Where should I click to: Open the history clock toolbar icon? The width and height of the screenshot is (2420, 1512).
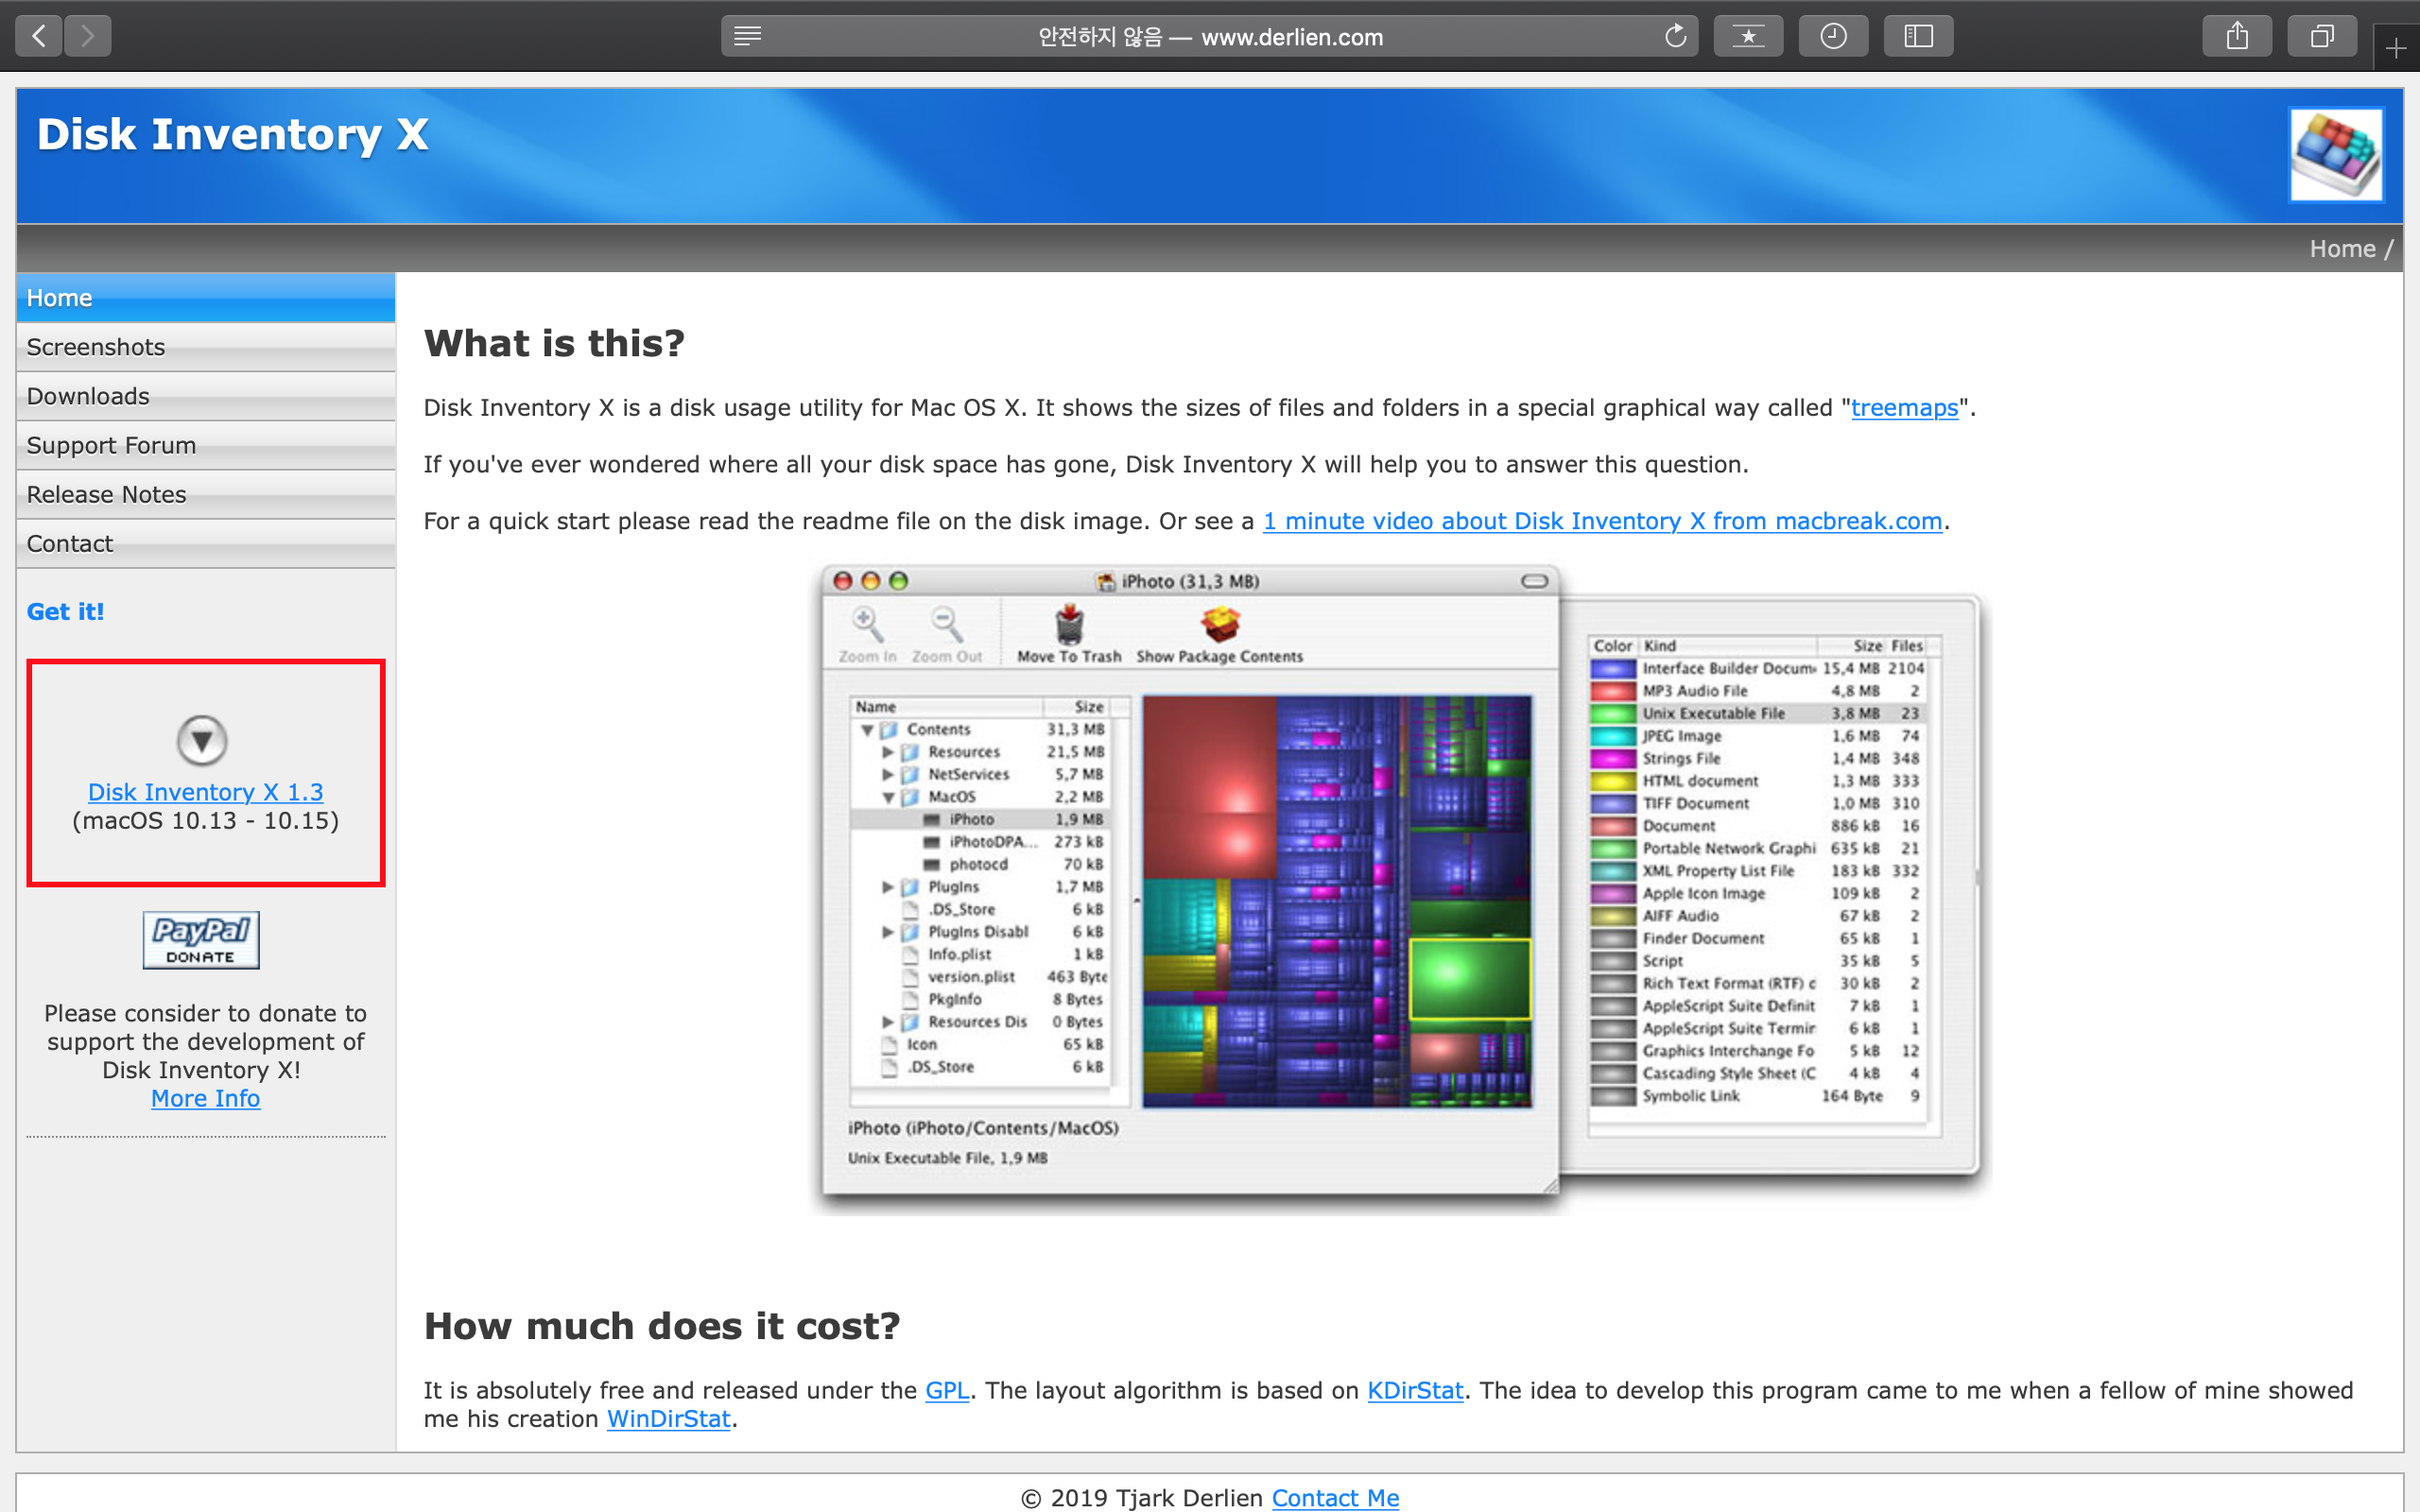1832,37
